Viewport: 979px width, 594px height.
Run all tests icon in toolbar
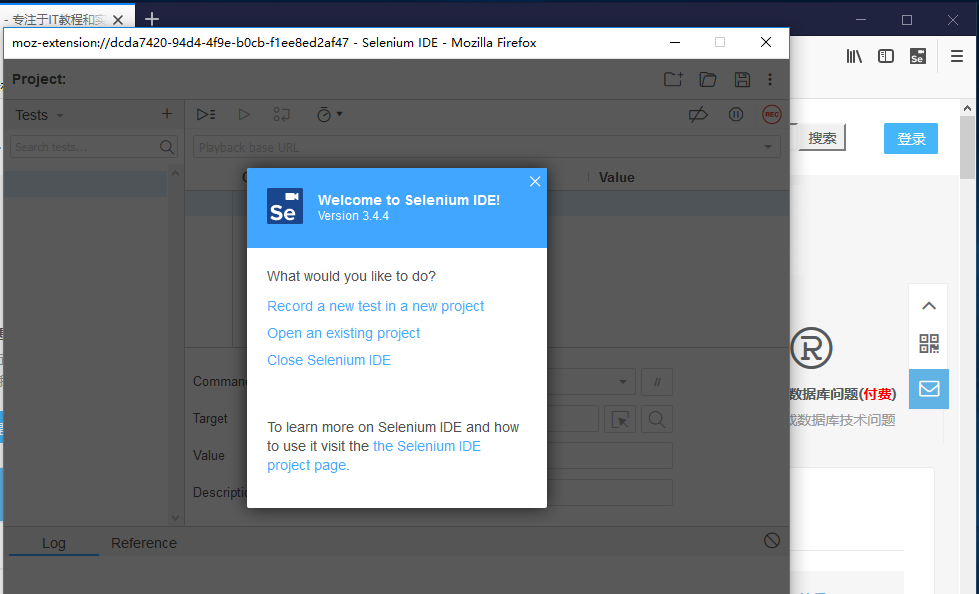point(206,114)
